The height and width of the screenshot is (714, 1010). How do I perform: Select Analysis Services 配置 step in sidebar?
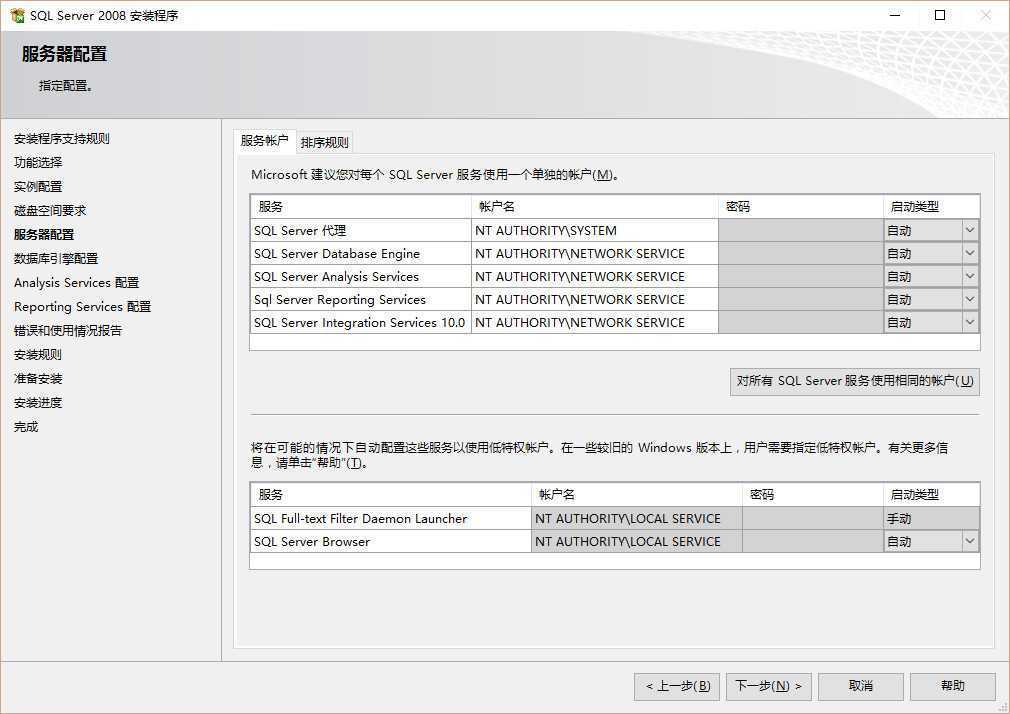[77, 282]
